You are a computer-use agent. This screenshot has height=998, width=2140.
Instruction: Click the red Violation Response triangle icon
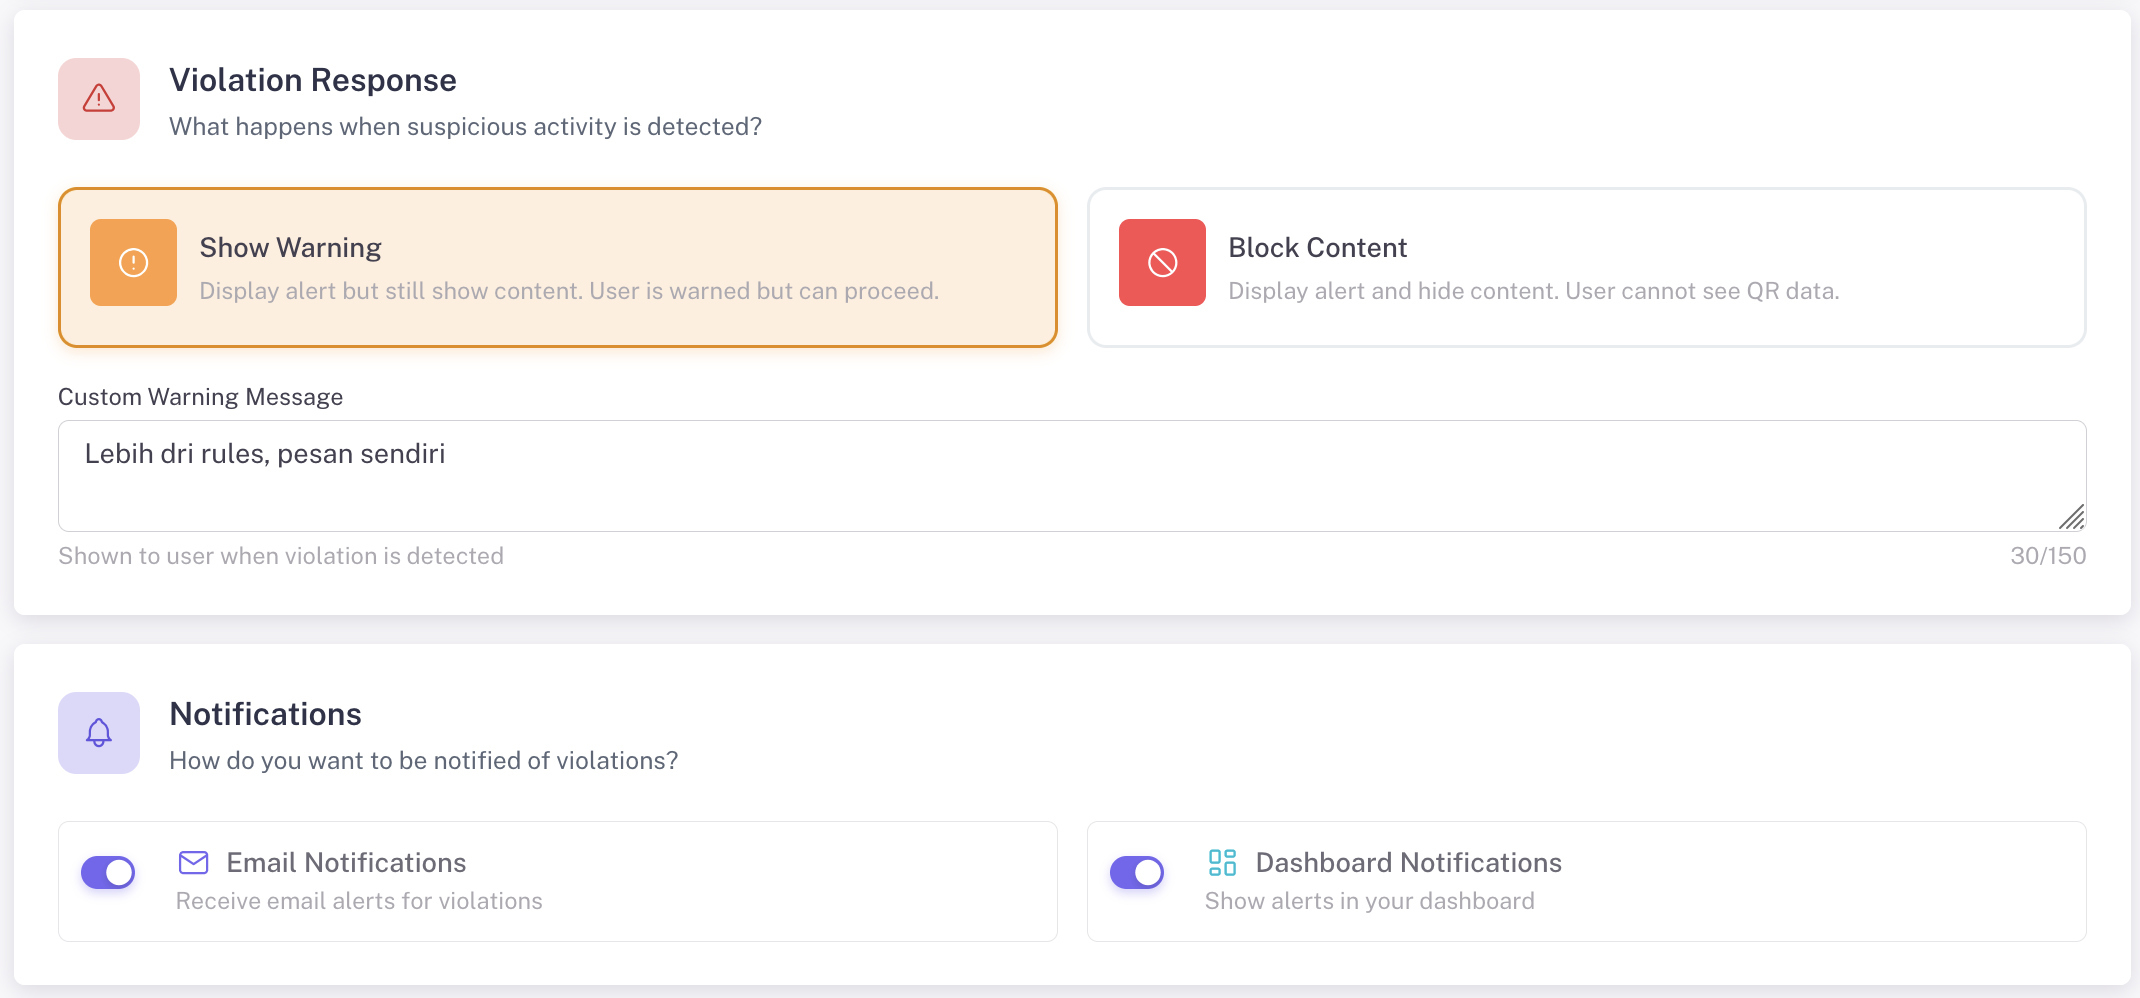[99, 99]
